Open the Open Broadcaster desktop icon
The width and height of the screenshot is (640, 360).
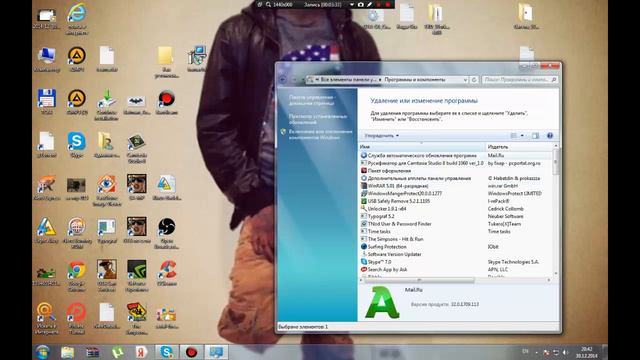(166, 233)
